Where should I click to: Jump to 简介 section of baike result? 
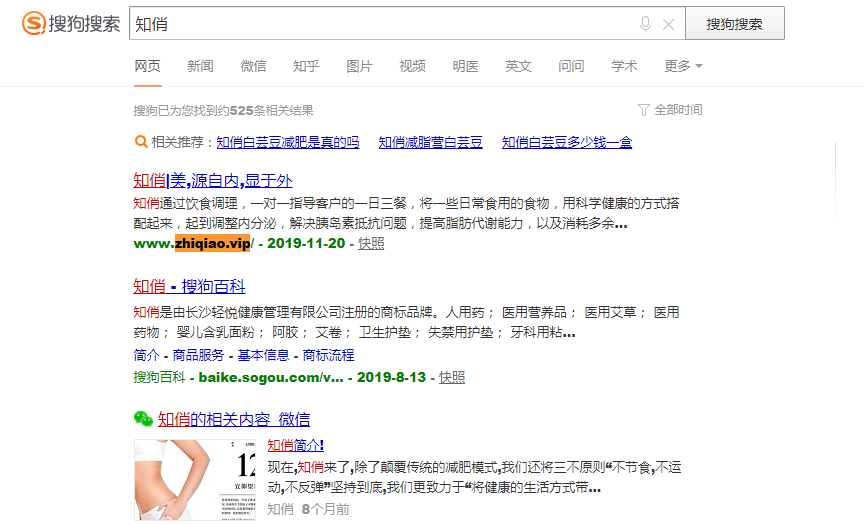point(146,355)
